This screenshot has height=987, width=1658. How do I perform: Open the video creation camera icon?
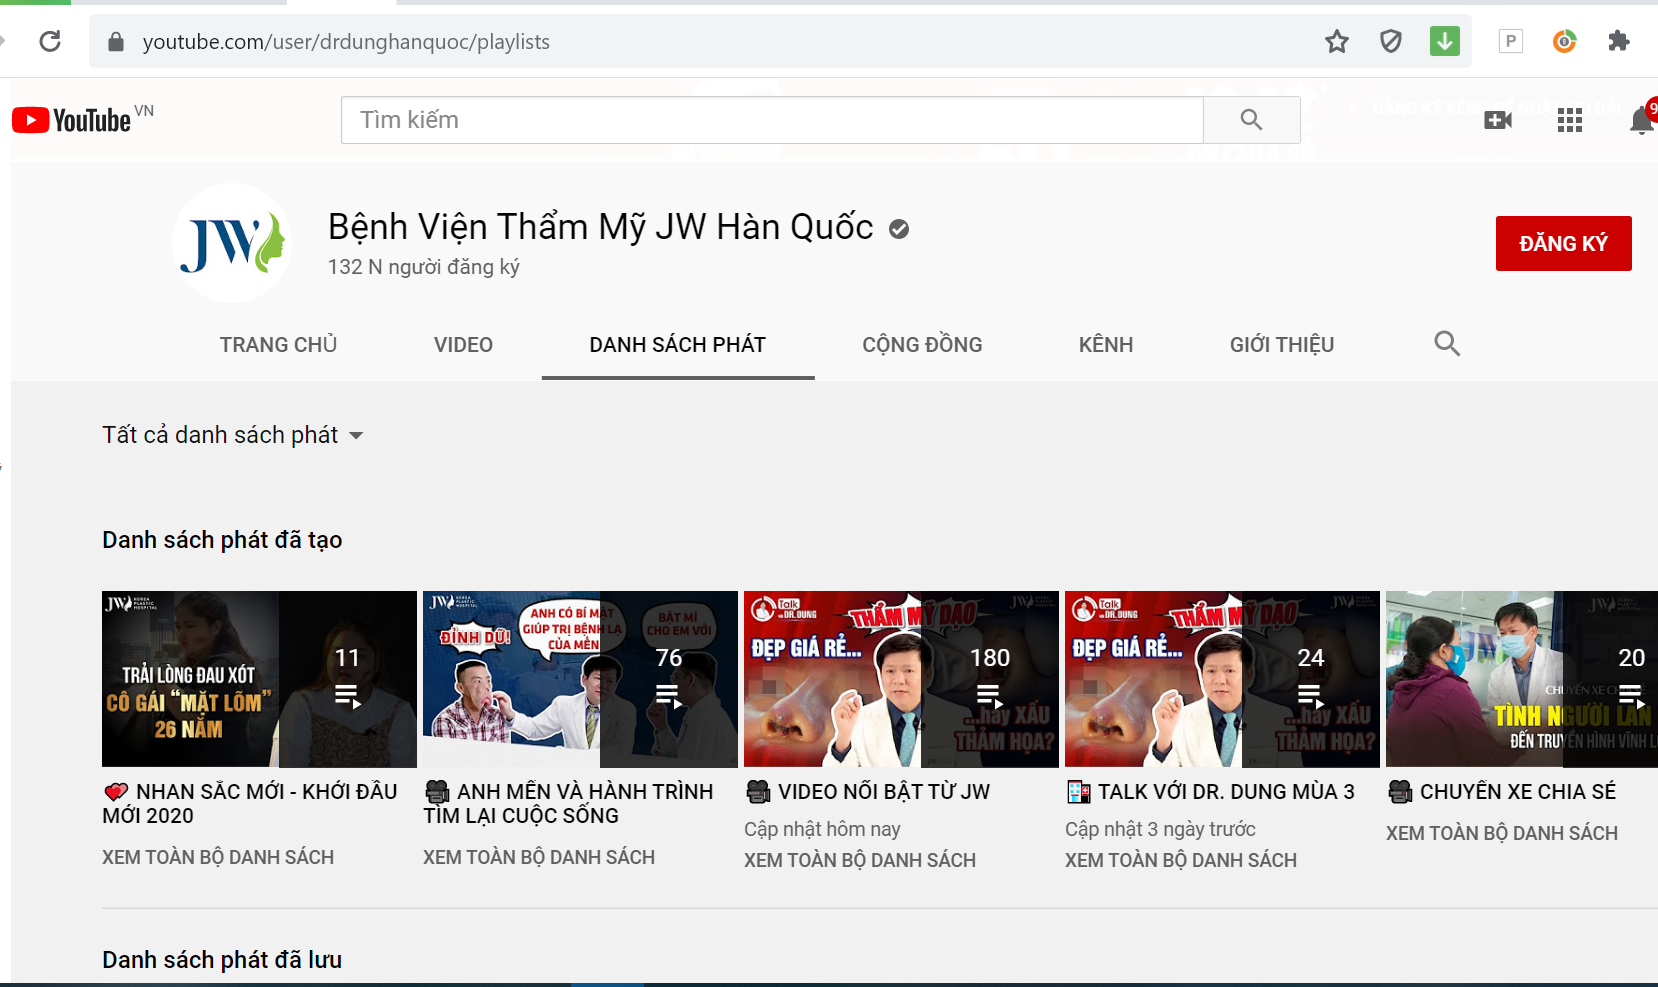(x=1498, y=119)
